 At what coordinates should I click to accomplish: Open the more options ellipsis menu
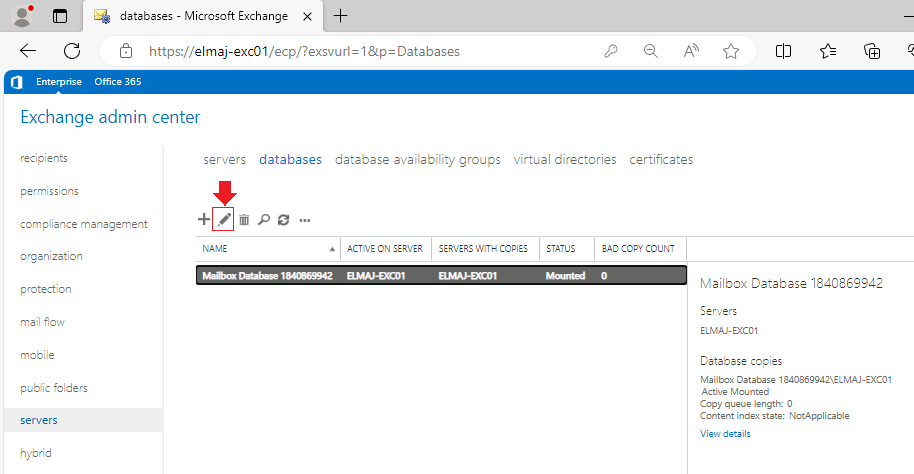pyautogui.click(x=305, y=220)
